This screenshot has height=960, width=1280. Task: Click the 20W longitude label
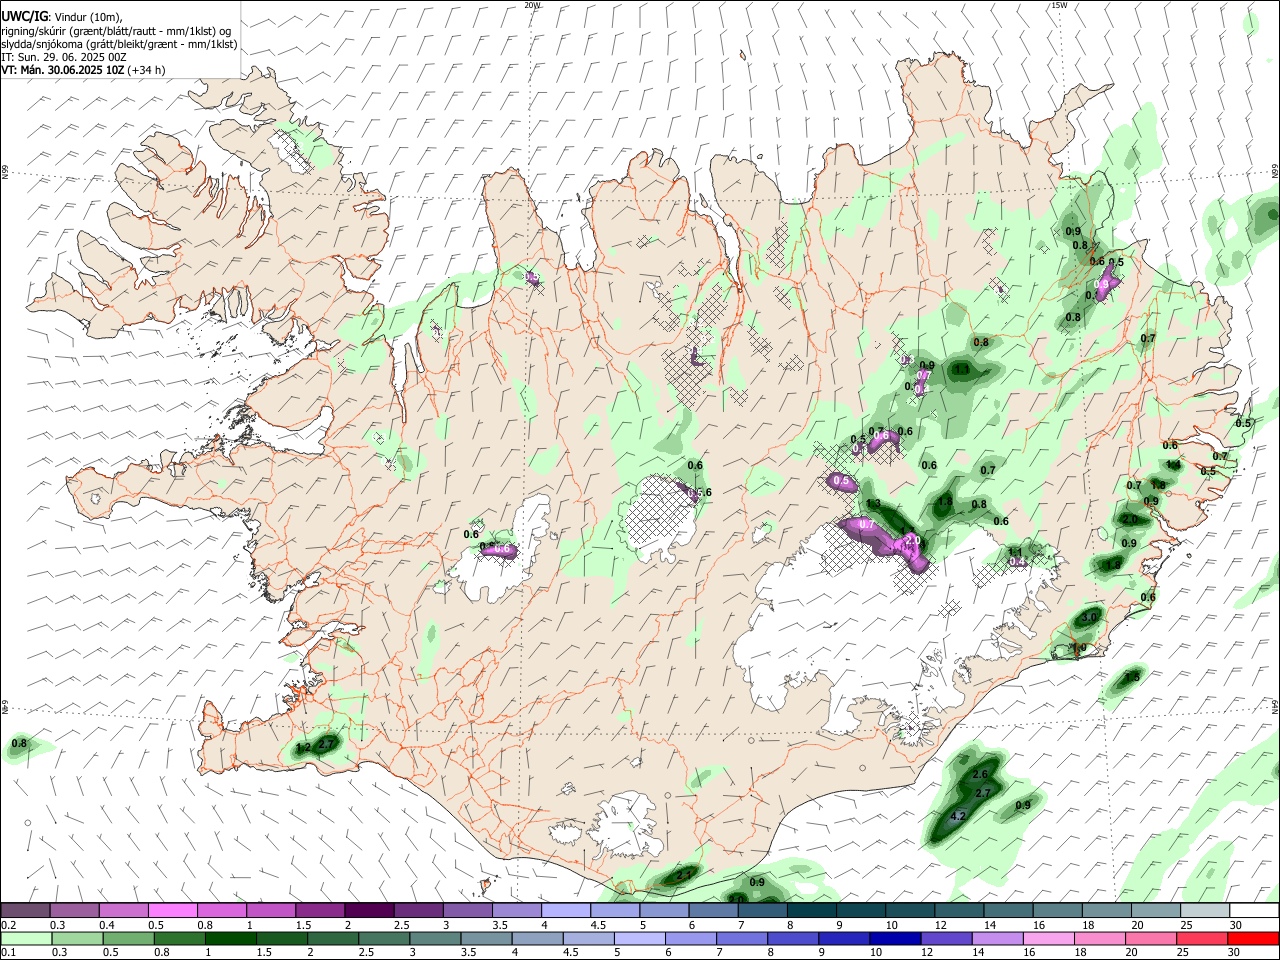(532, 5)
